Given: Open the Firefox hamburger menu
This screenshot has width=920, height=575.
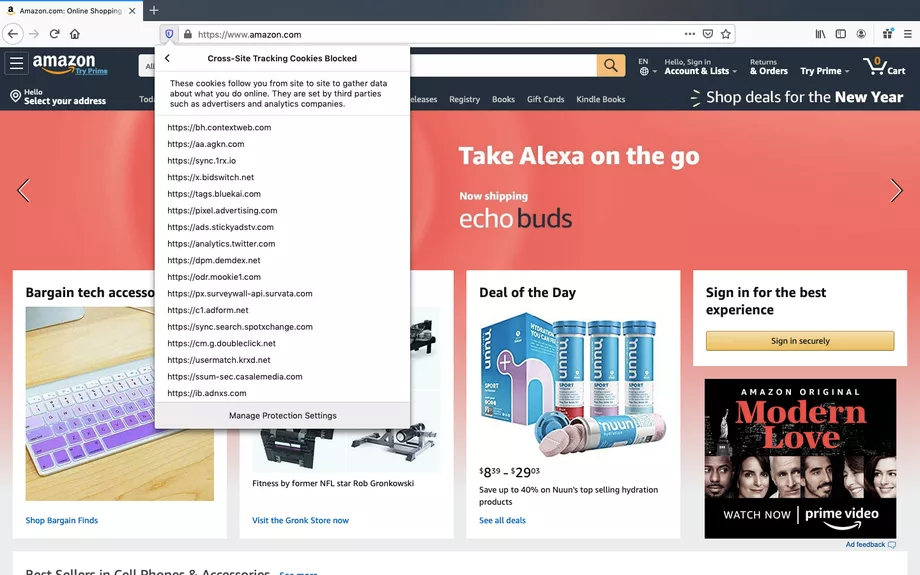Looking at the screenshot, I should 907,34.
